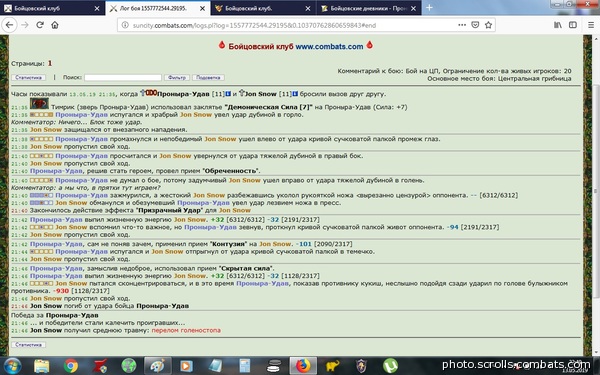Open Google Chrome from the taskbar
The width and height of the screenshot is (600, 375).
[x=71, y=366]
